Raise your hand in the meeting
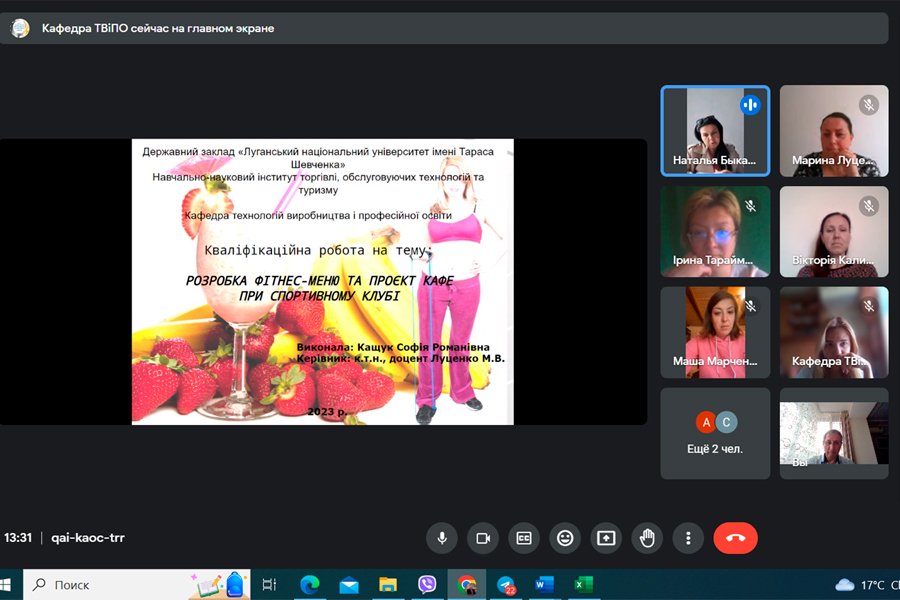 tap(647, 538)
